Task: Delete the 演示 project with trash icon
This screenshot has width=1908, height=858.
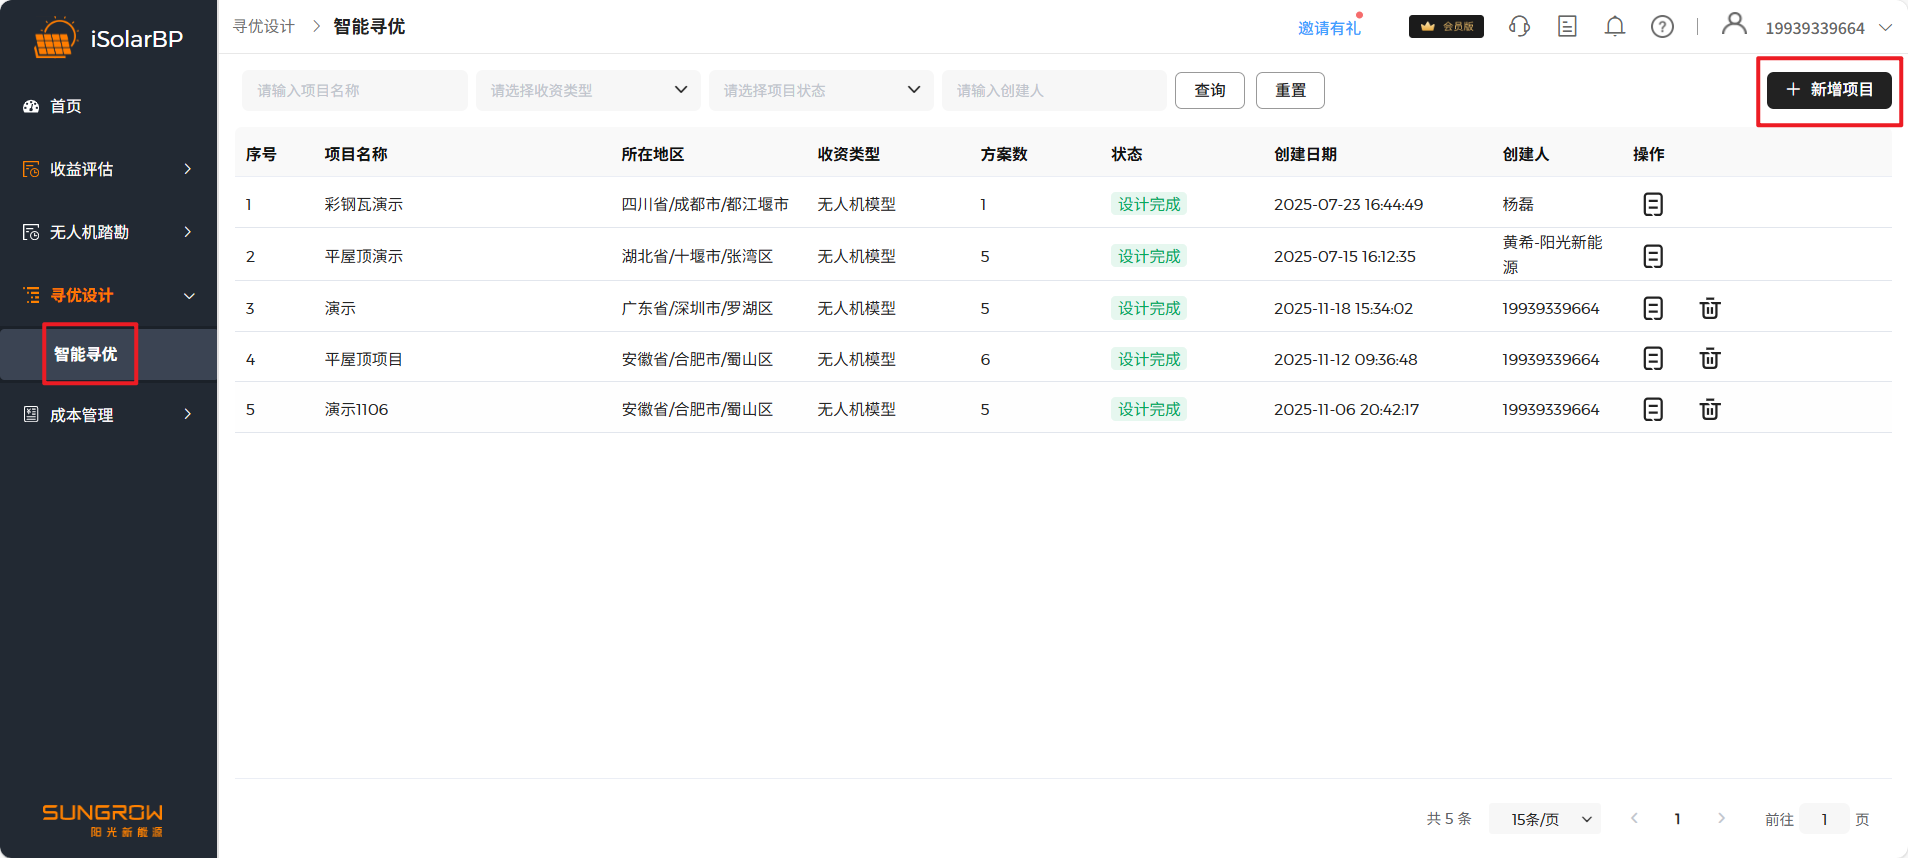Action: (1709, 308)
